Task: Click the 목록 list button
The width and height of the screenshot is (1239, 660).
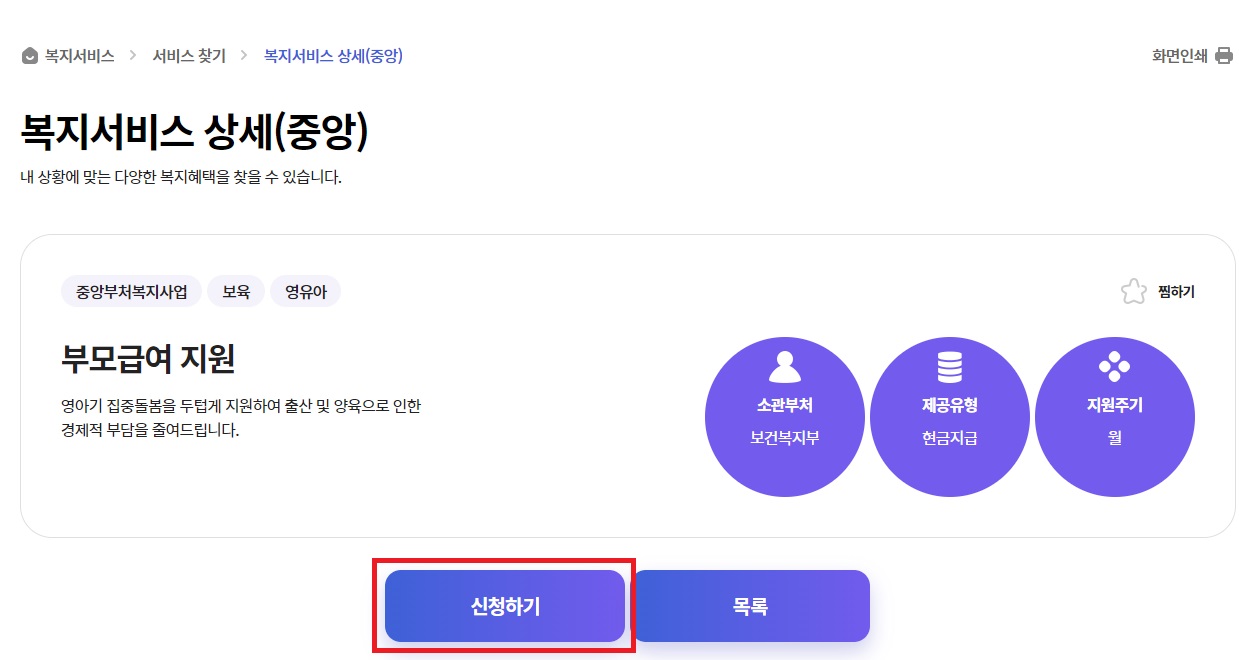Action: pyautogui.click(x=750, y=605)
